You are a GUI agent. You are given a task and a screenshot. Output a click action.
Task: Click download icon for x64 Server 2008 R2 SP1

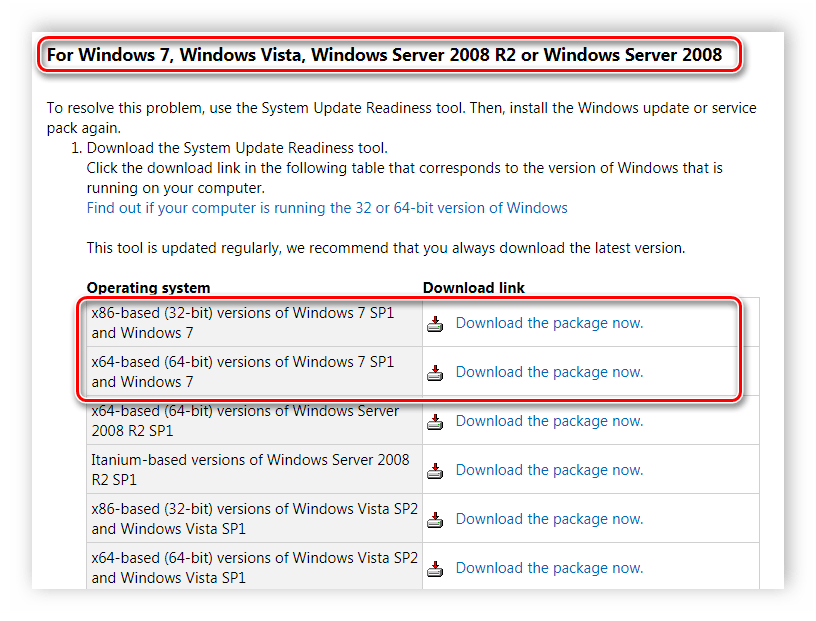click(435, 422)
